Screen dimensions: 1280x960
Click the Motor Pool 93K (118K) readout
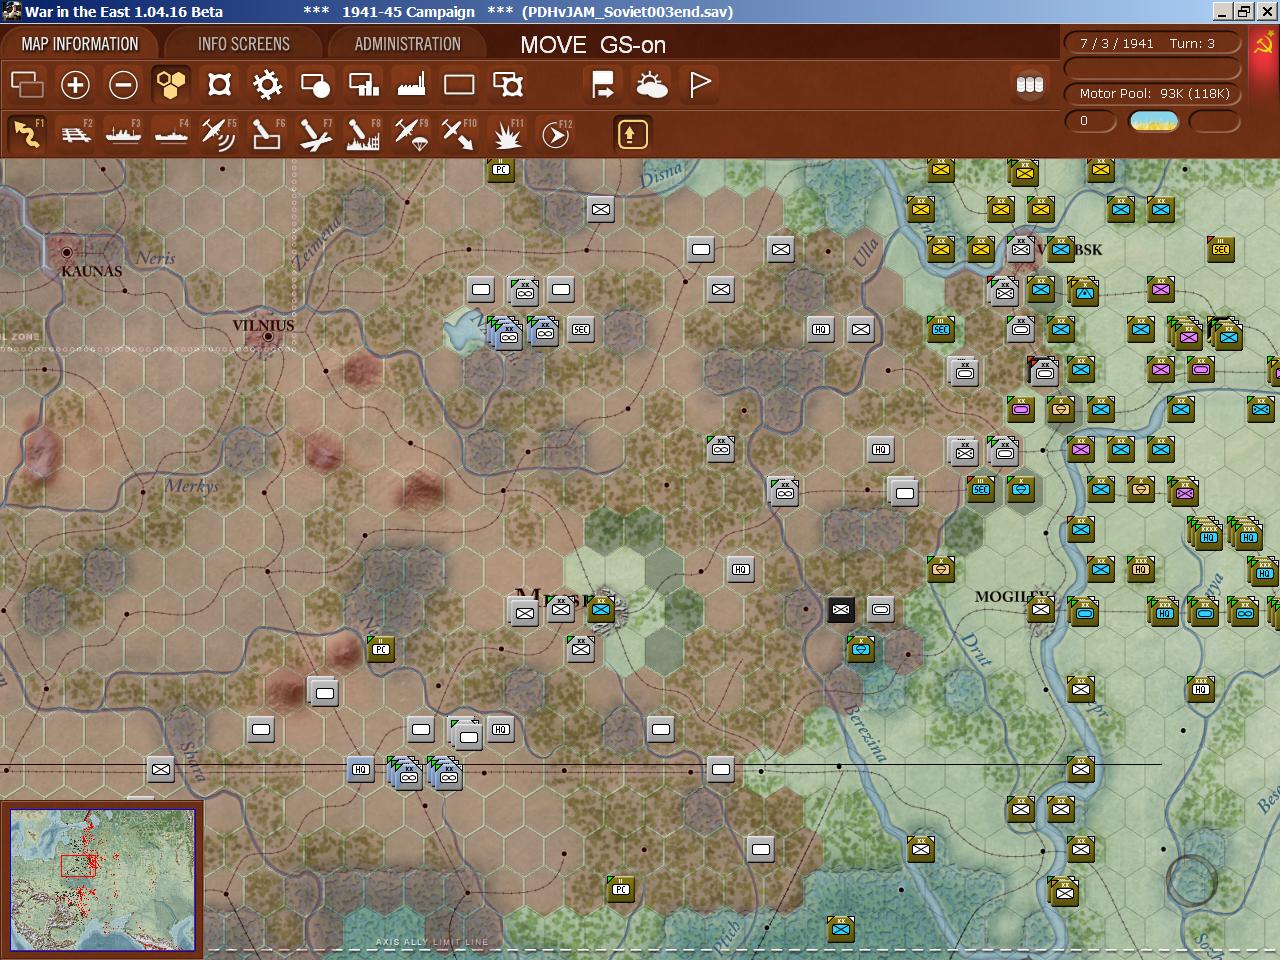1152,94
